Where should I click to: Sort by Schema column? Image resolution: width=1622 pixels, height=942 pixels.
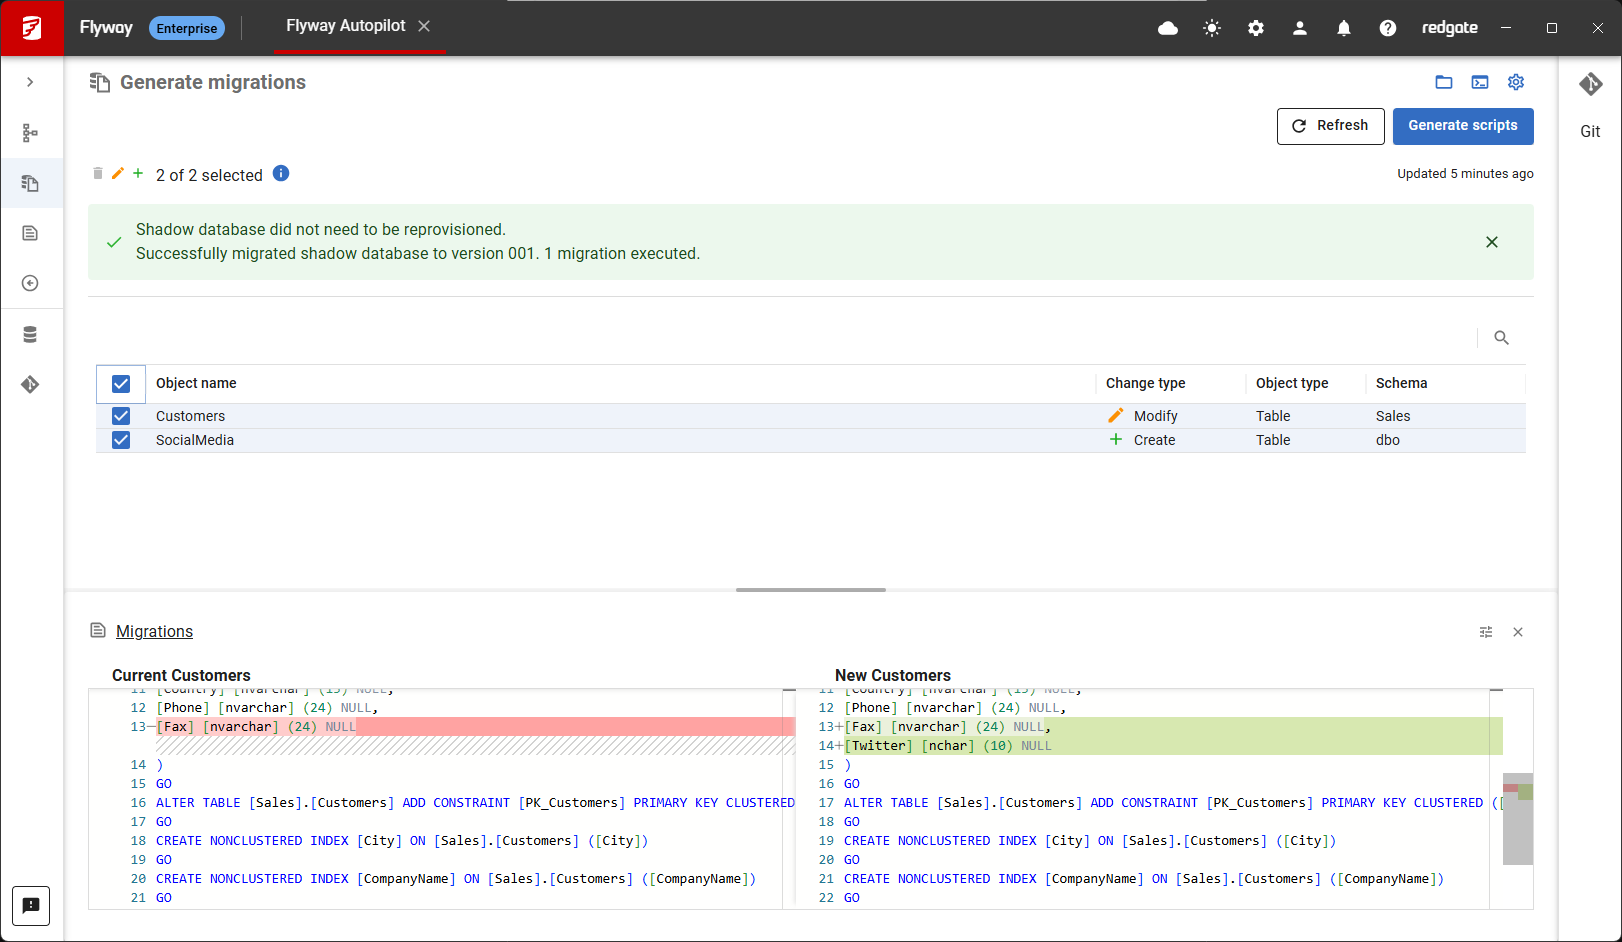click(1401, 383)
